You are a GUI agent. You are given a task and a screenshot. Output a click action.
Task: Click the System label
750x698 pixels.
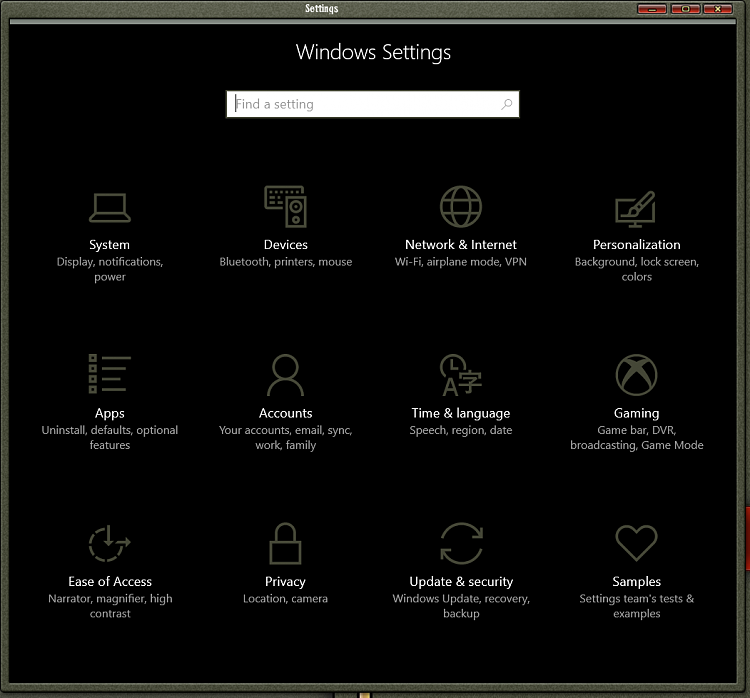point(110,245)
